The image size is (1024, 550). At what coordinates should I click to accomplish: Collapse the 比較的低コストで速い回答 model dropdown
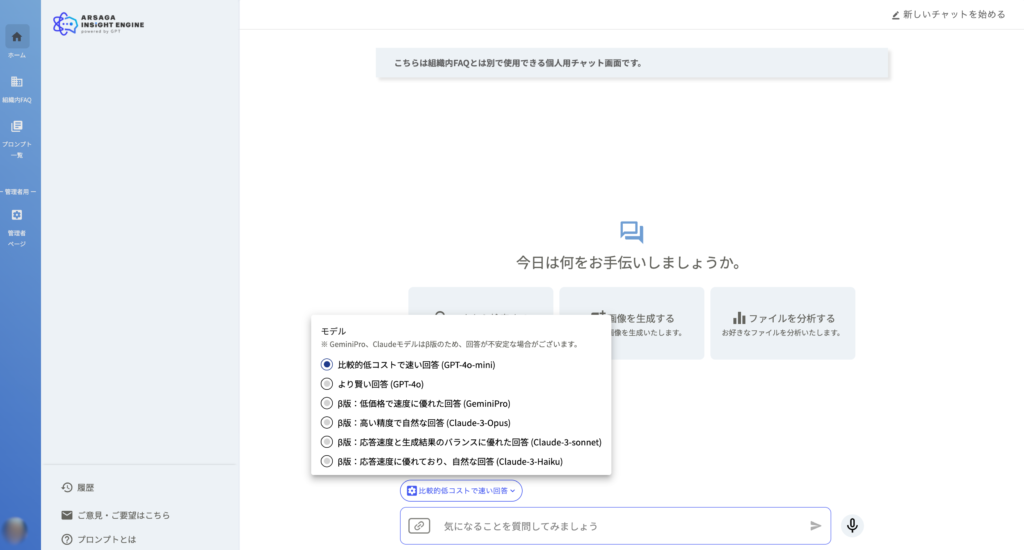[x=461, y=491]
